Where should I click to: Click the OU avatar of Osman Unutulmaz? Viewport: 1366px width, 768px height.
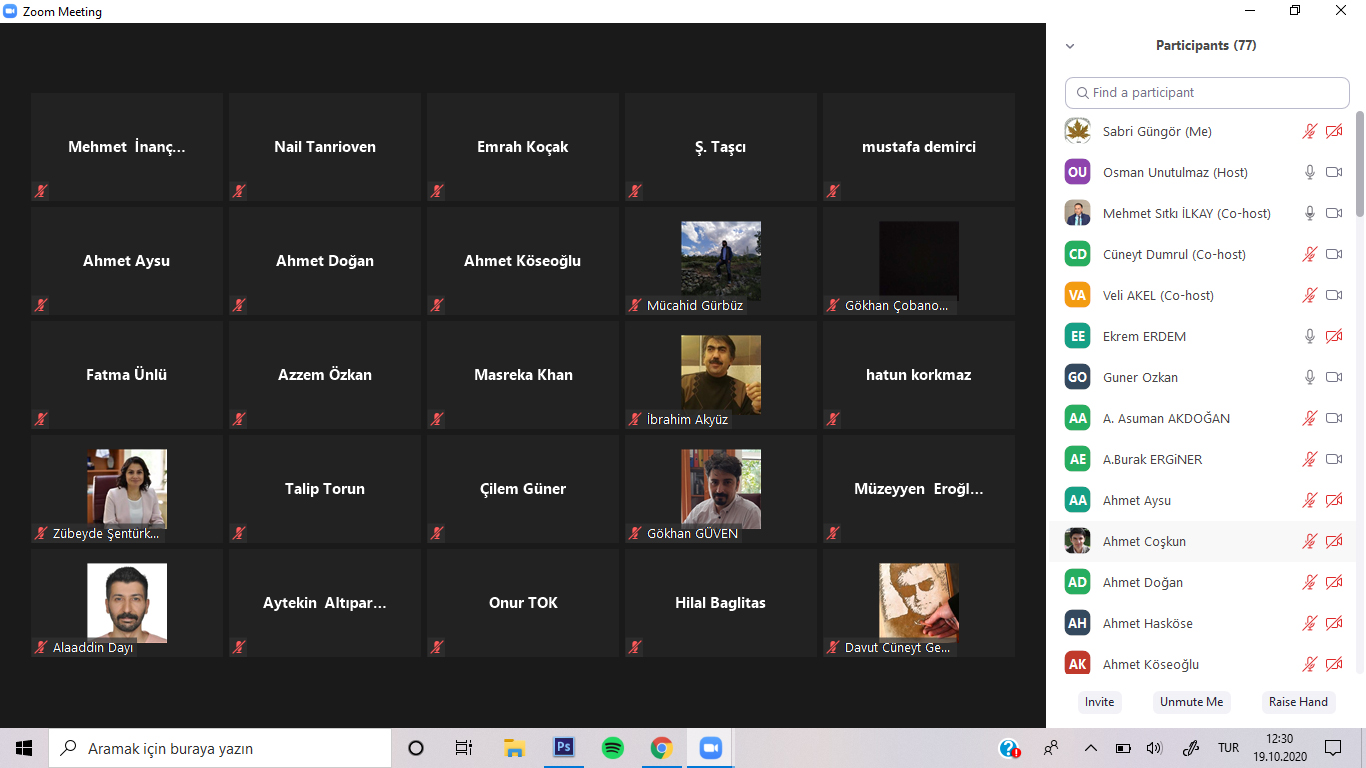pyautogui.click(x=1077, y=172)
